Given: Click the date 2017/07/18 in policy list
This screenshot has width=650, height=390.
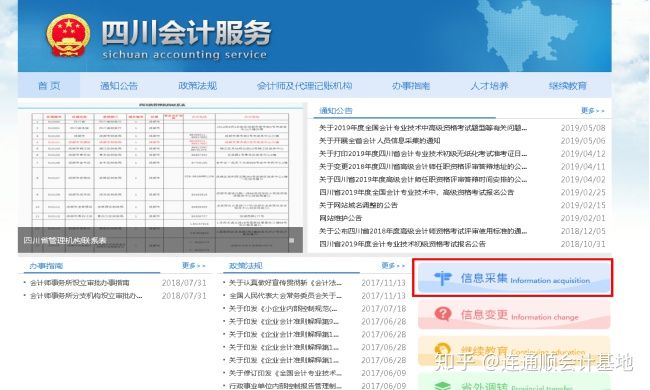Looking at the screenshot, I should coord(383,308).
